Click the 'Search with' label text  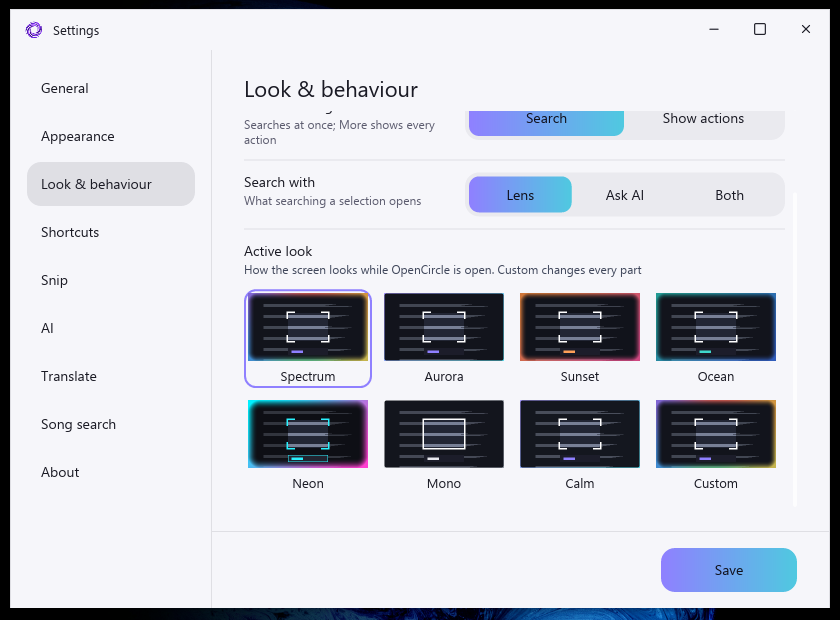pyautogui.click(x=279, y=182)
